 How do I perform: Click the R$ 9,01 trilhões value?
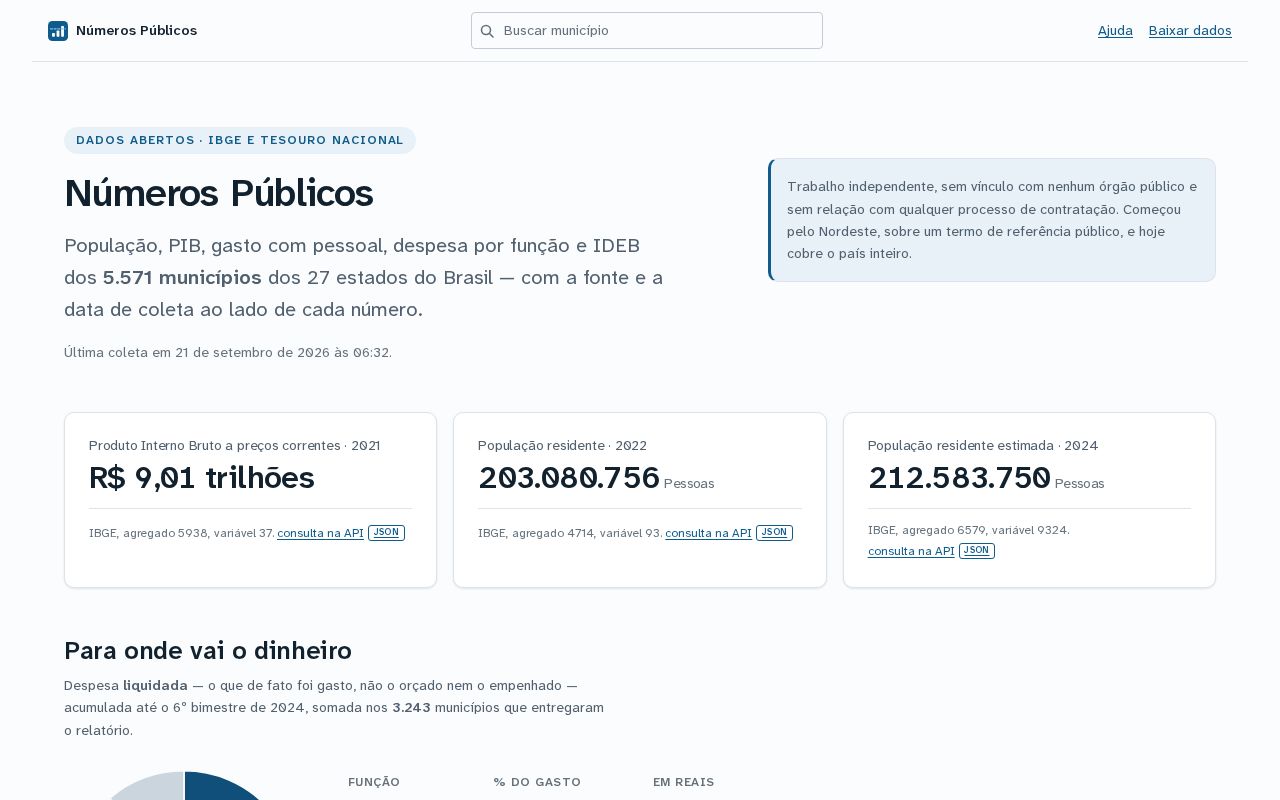[x=202, y=478]
